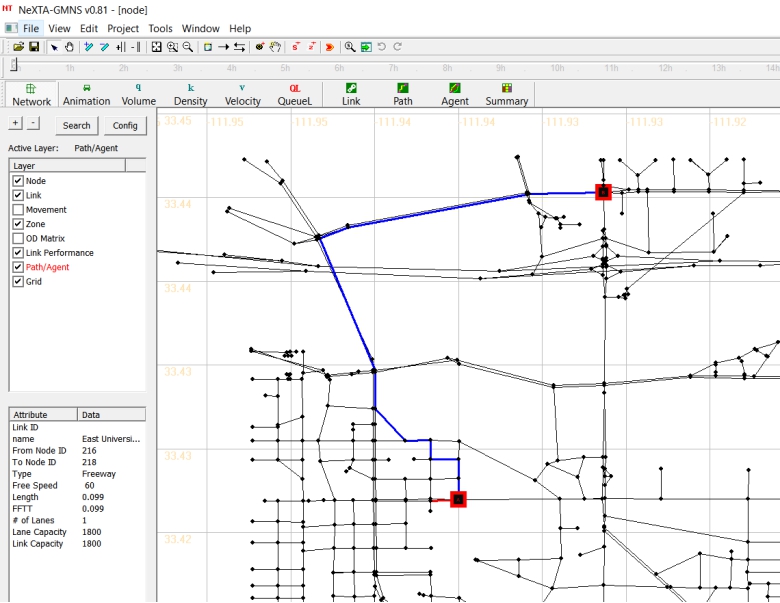Click the Config button

point(125,126)
